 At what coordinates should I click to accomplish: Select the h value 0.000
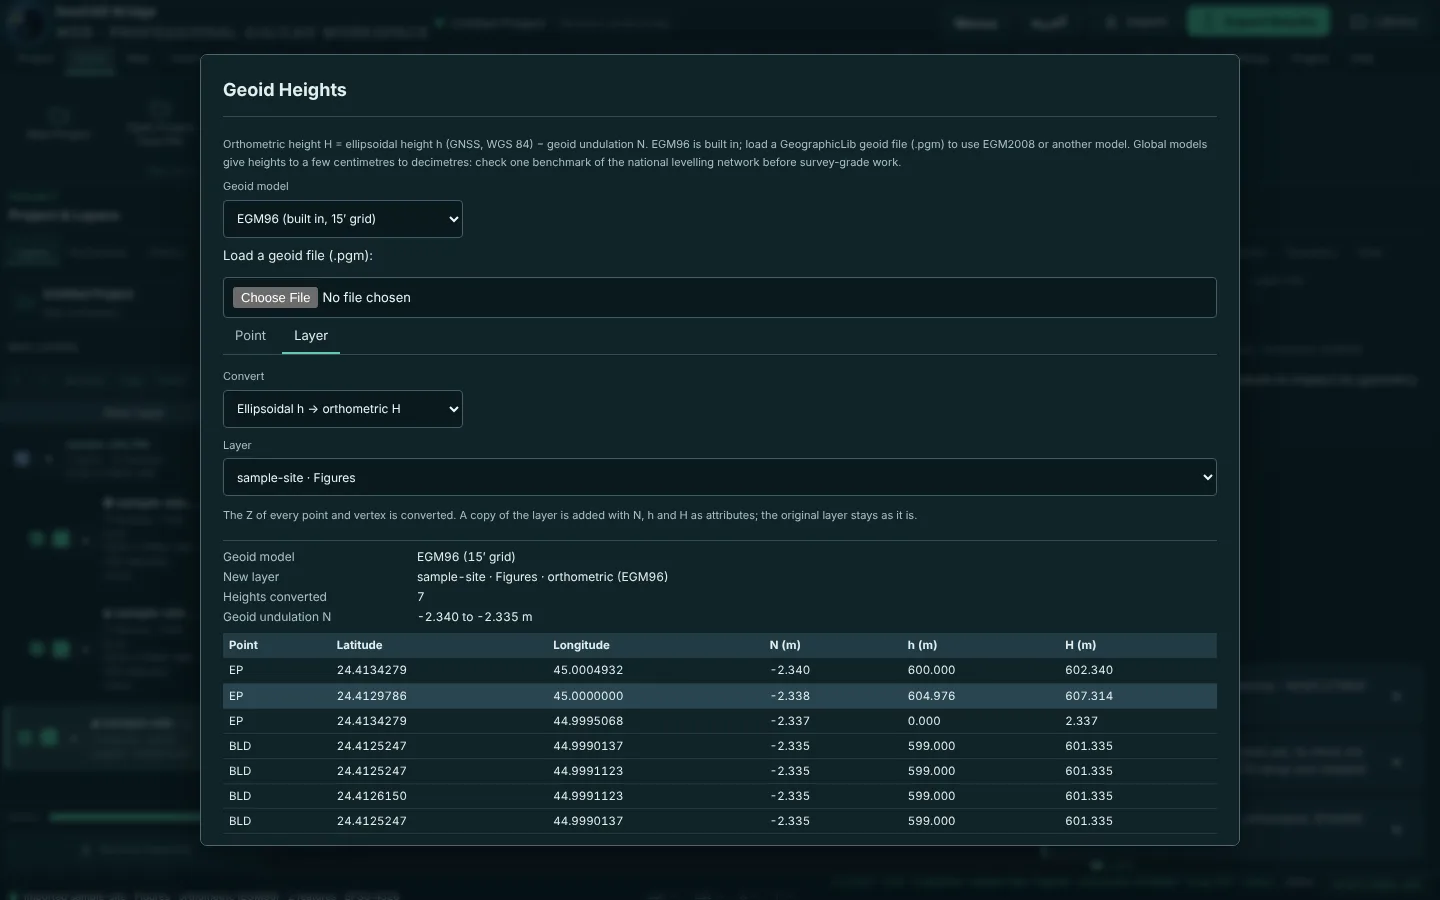[x=924, y=721]
